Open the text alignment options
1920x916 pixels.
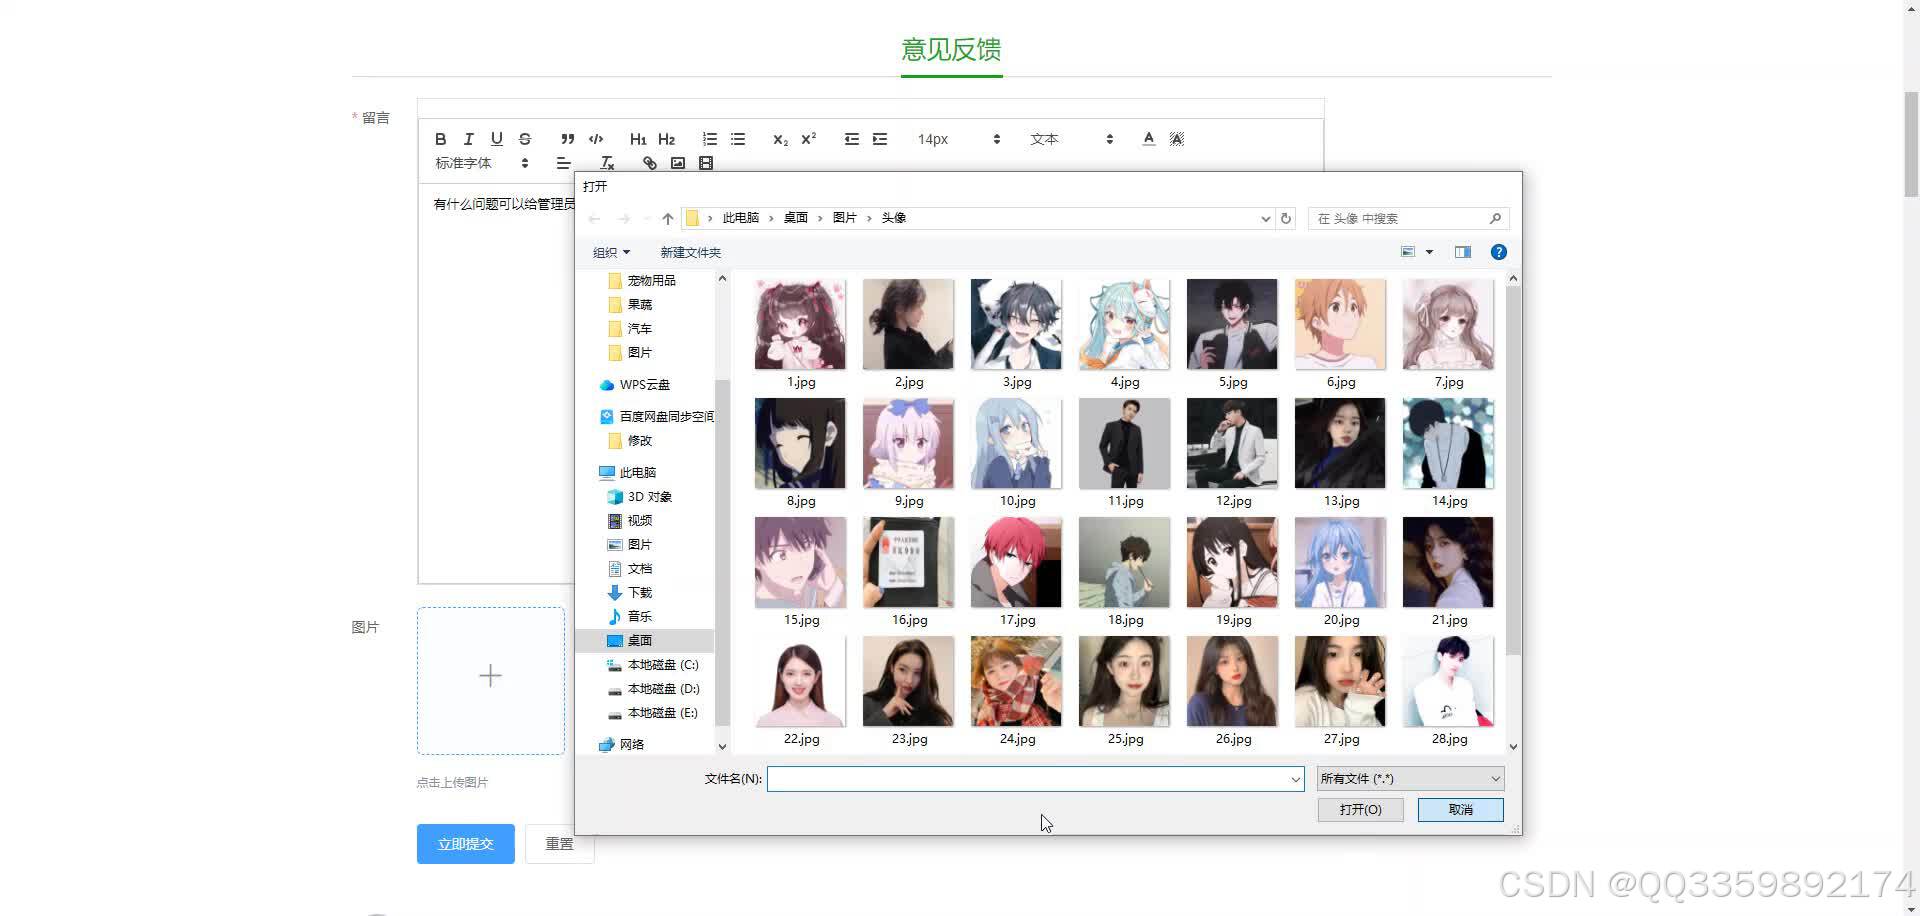(564, 163)
